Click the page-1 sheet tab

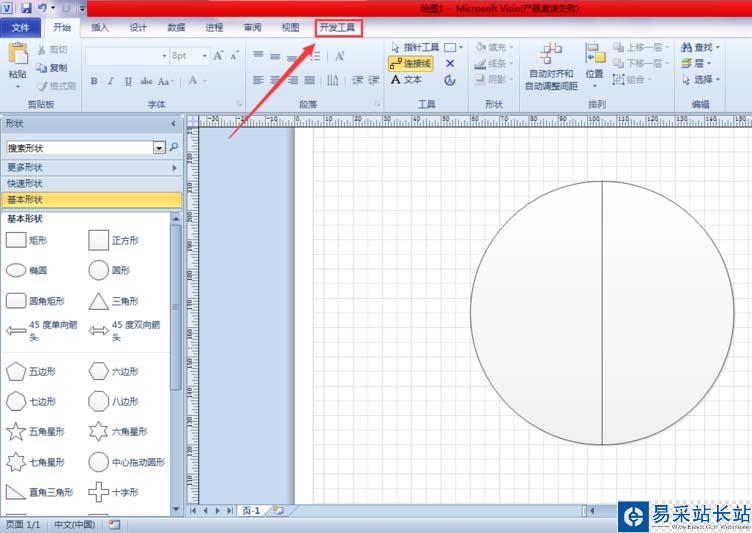coord(251,510)
